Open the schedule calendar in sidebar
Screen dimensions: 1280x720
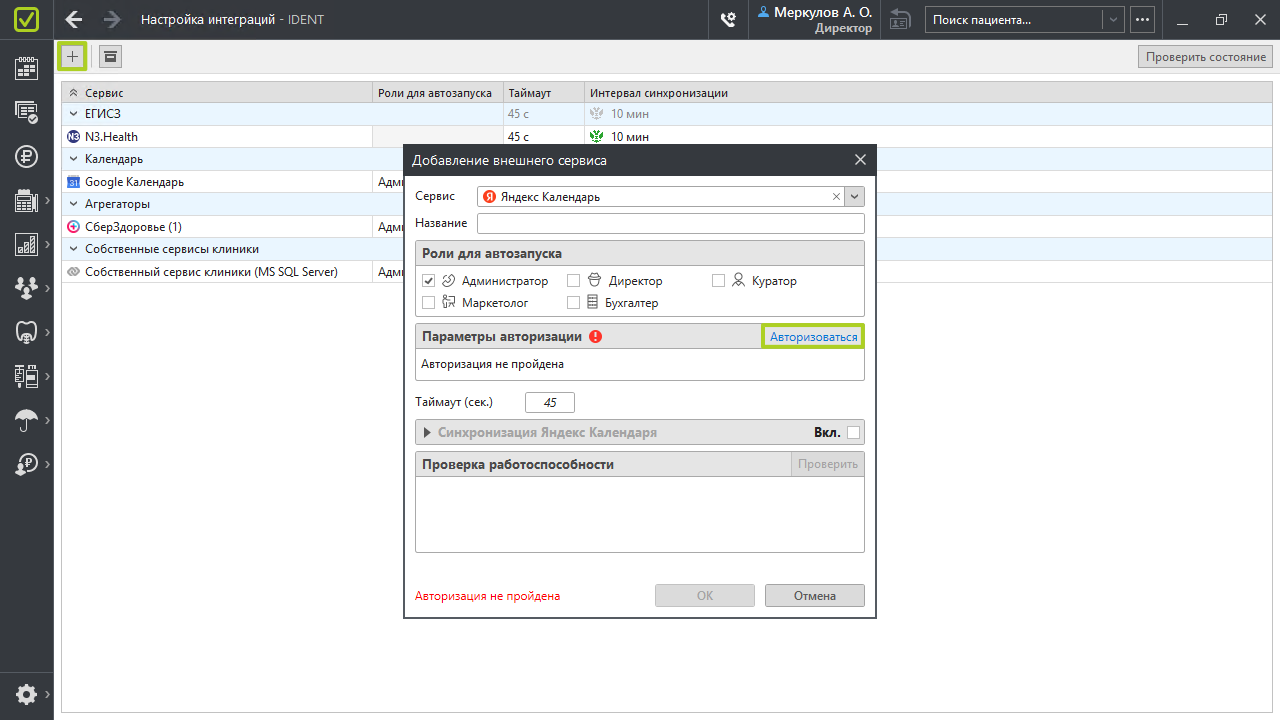(26, 68)
